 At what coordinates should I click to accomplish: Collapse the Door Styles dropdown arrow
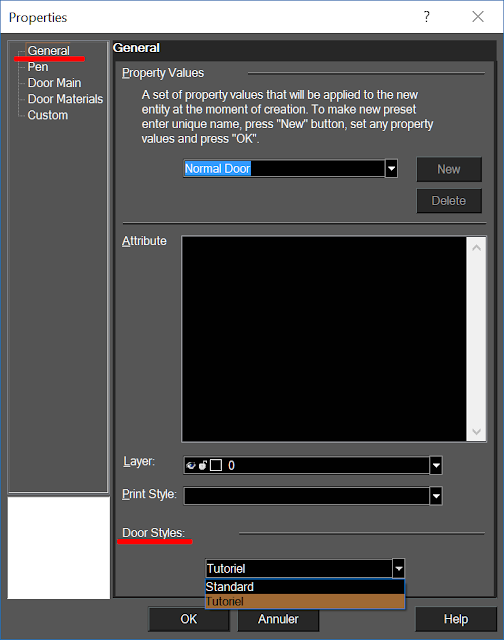[x=398, y=569]
